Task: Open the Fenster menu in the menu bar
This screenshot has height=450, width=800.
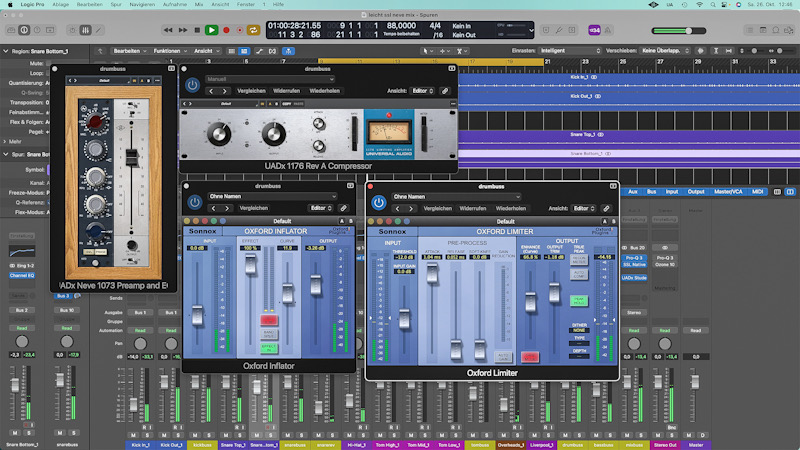Action: pos(246,4)
